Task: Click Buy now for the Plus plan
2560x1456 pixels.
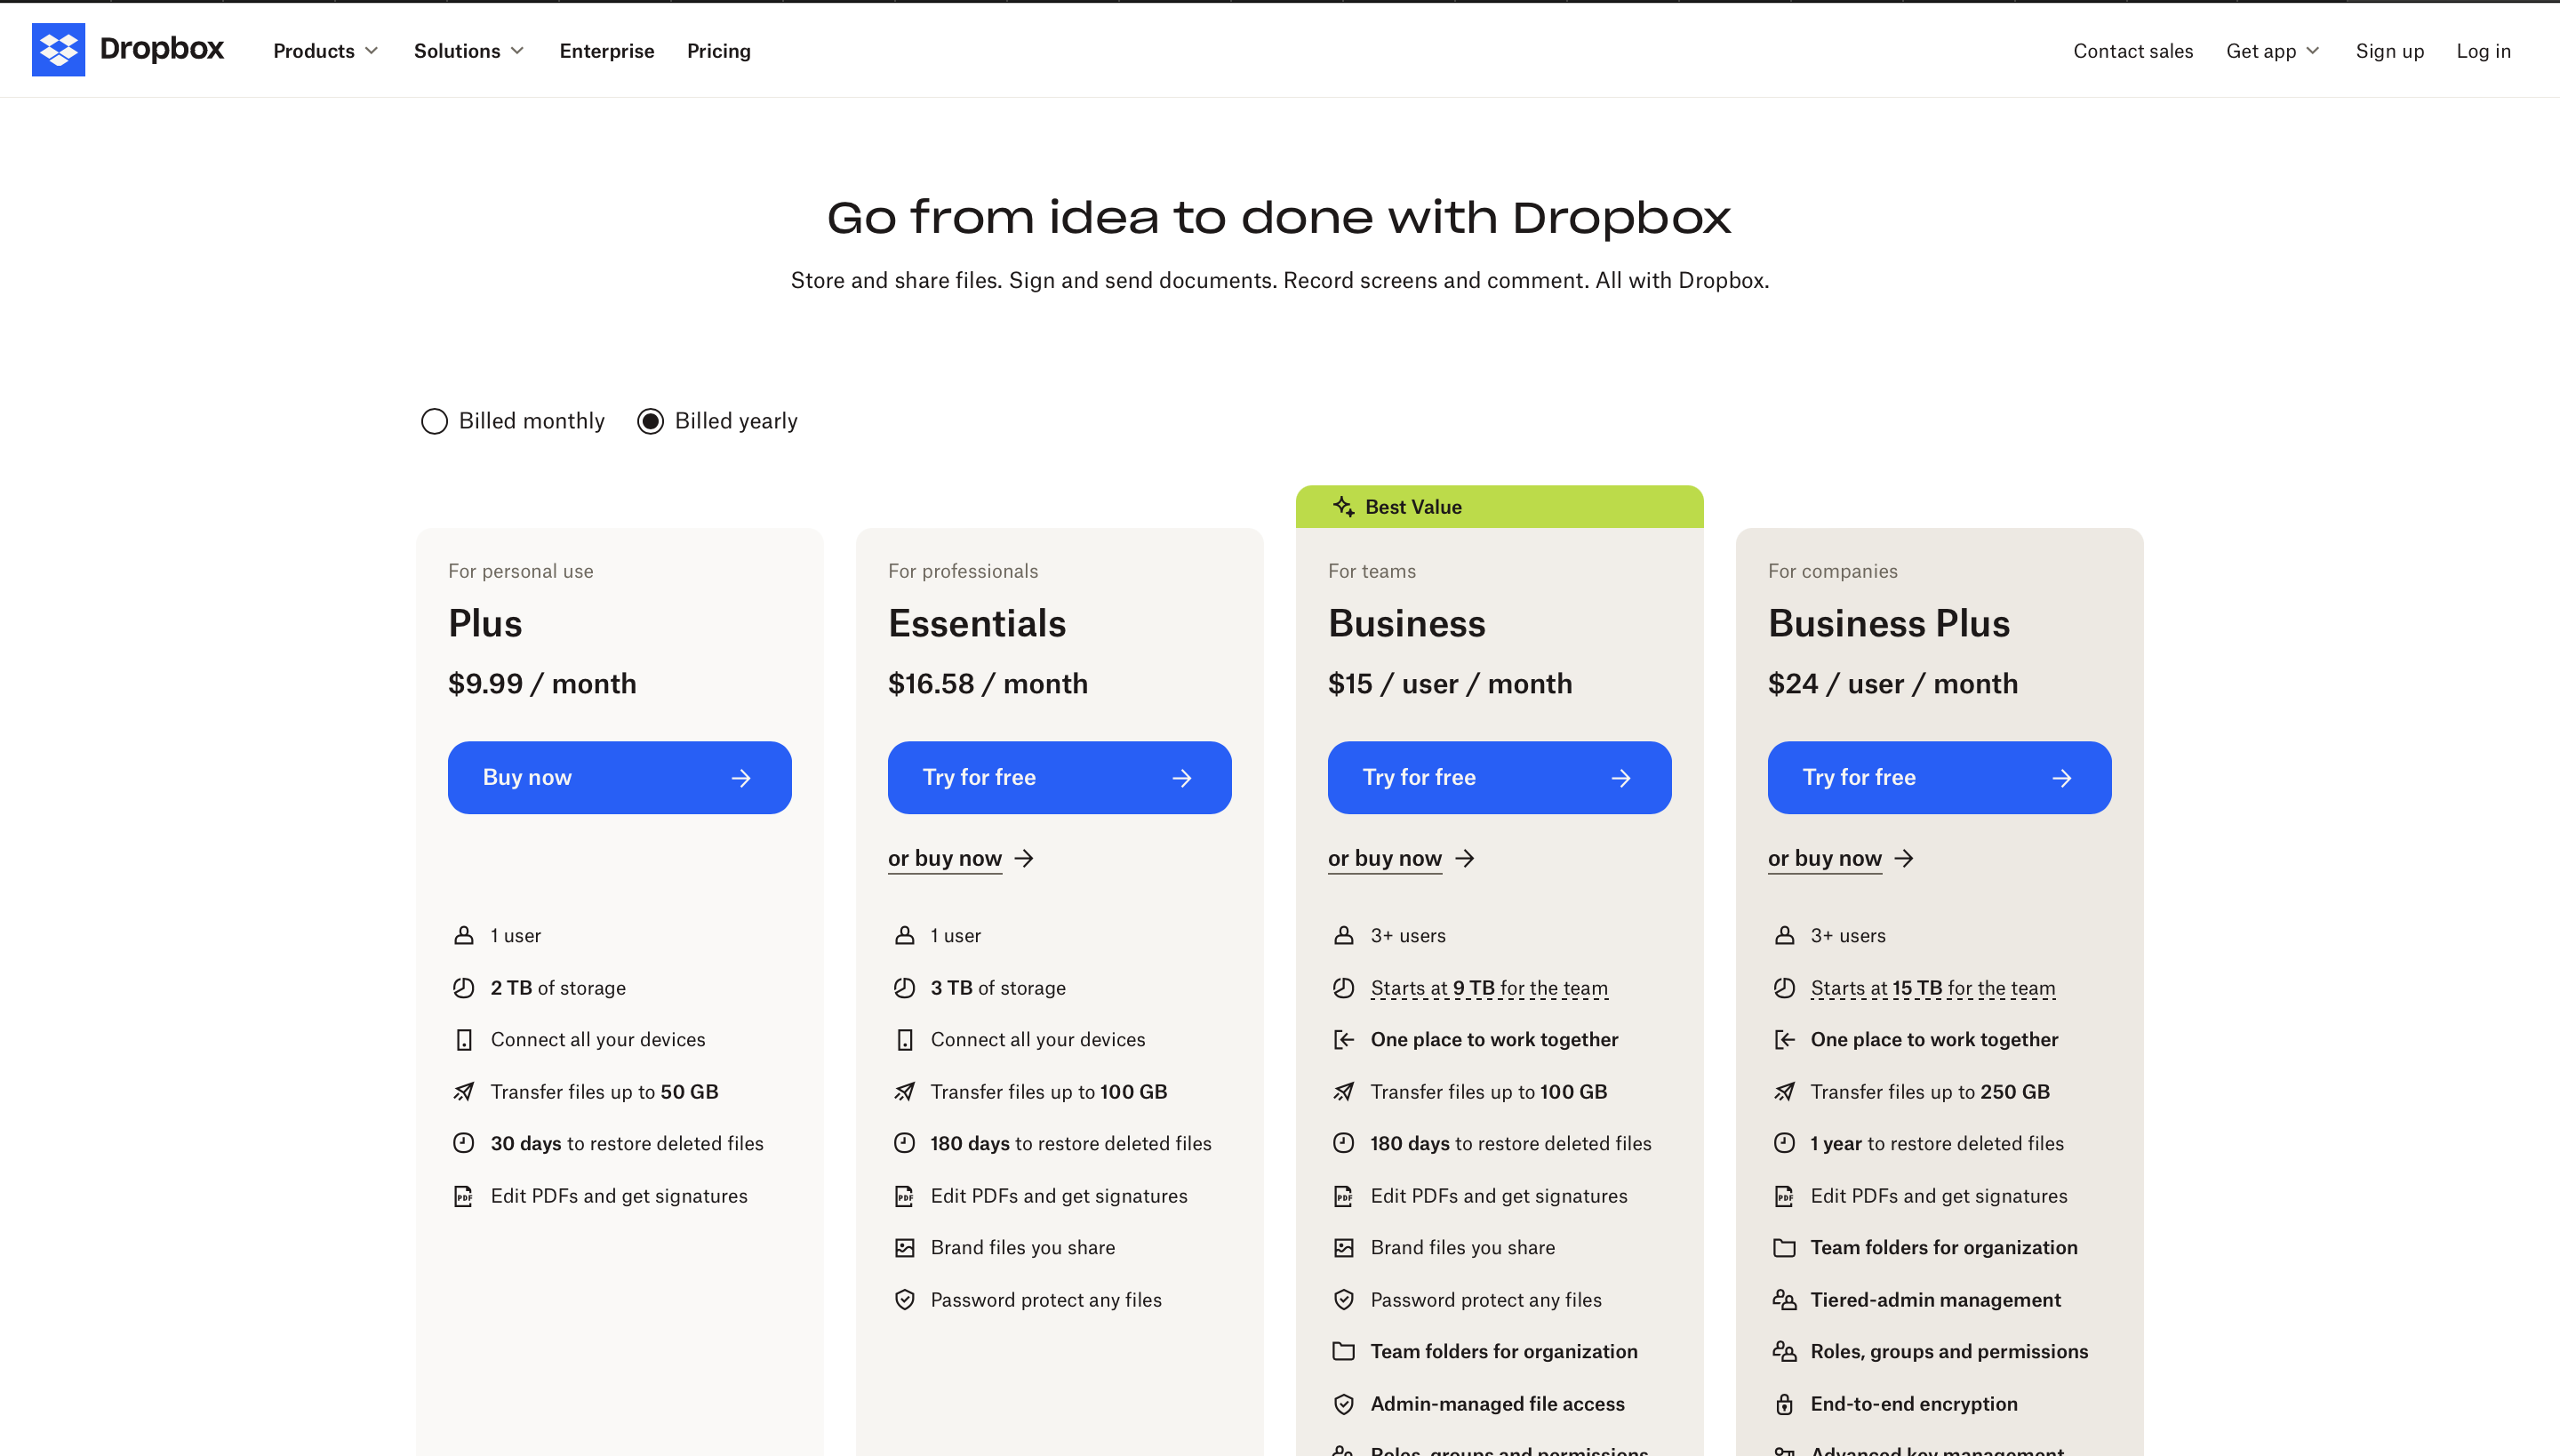Action: [619, 777]
